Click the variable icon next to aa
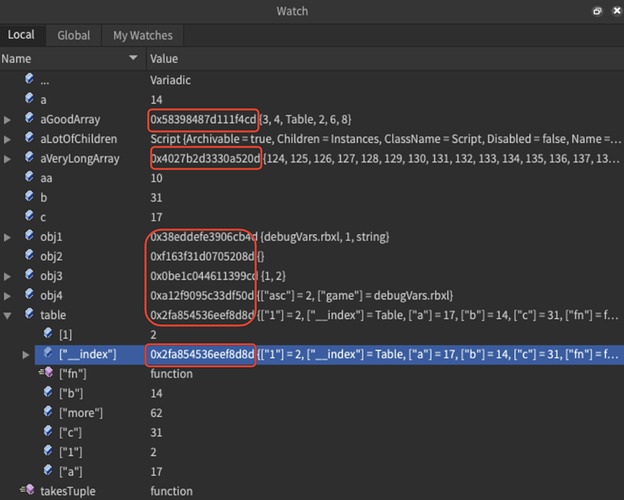Image resolution: width=624 pixels, height=500 pixels. [29, 176]
